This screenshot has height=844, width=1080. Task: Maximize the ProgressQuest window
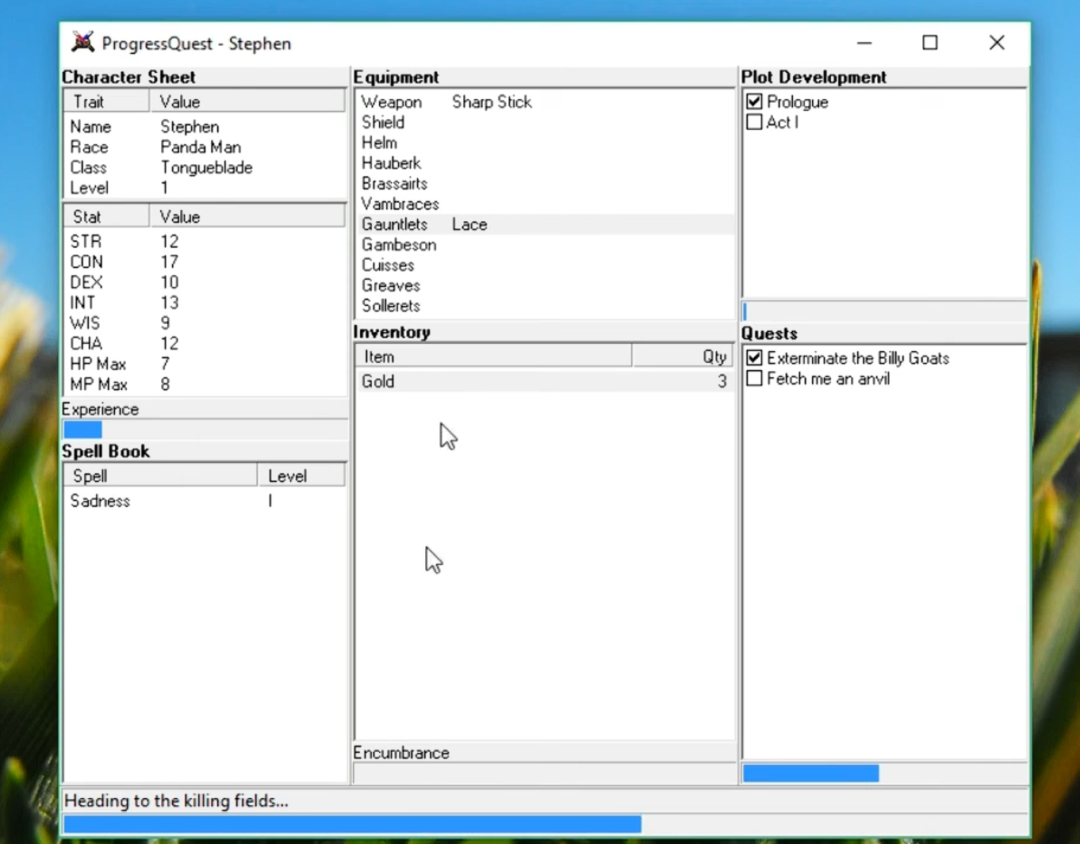pos(930,43)
